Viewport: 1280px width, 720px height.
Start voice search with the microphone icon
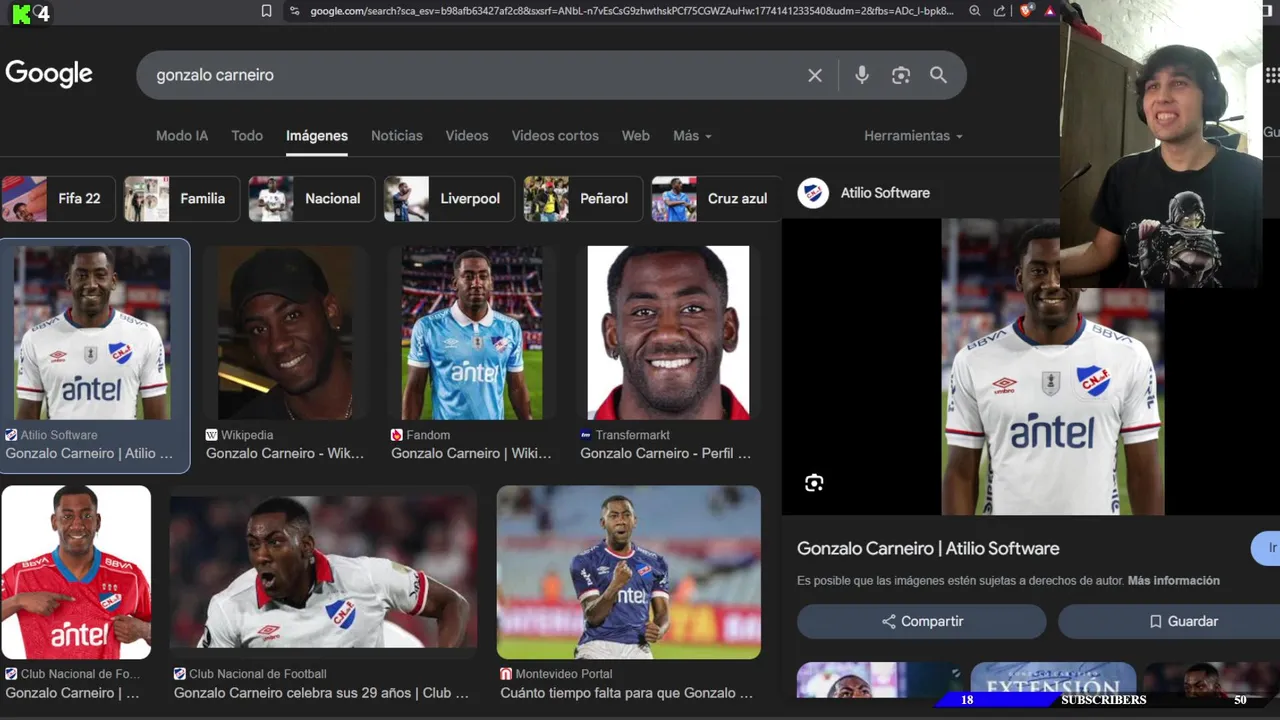pyautogui.click(x=862, y=75)
